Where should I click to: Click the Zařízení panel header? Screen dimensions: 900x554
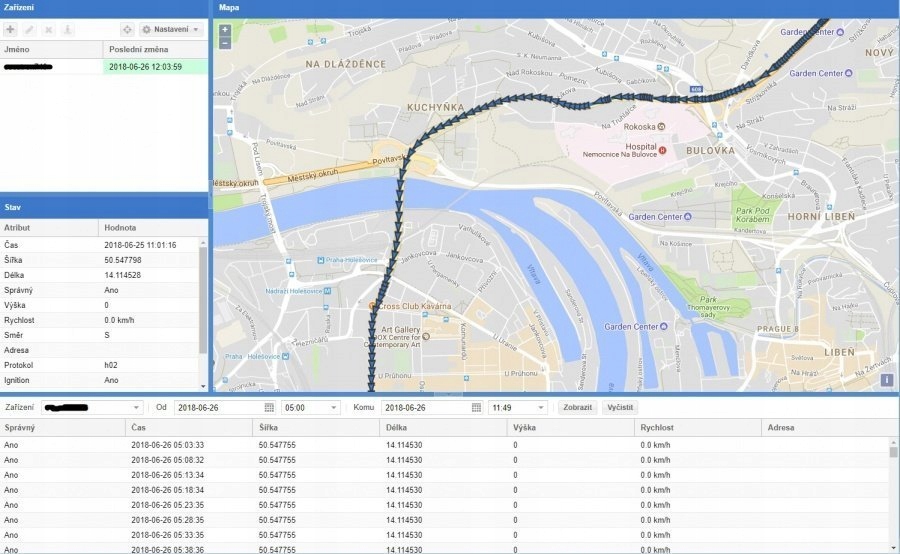click(x=104, y=8)
